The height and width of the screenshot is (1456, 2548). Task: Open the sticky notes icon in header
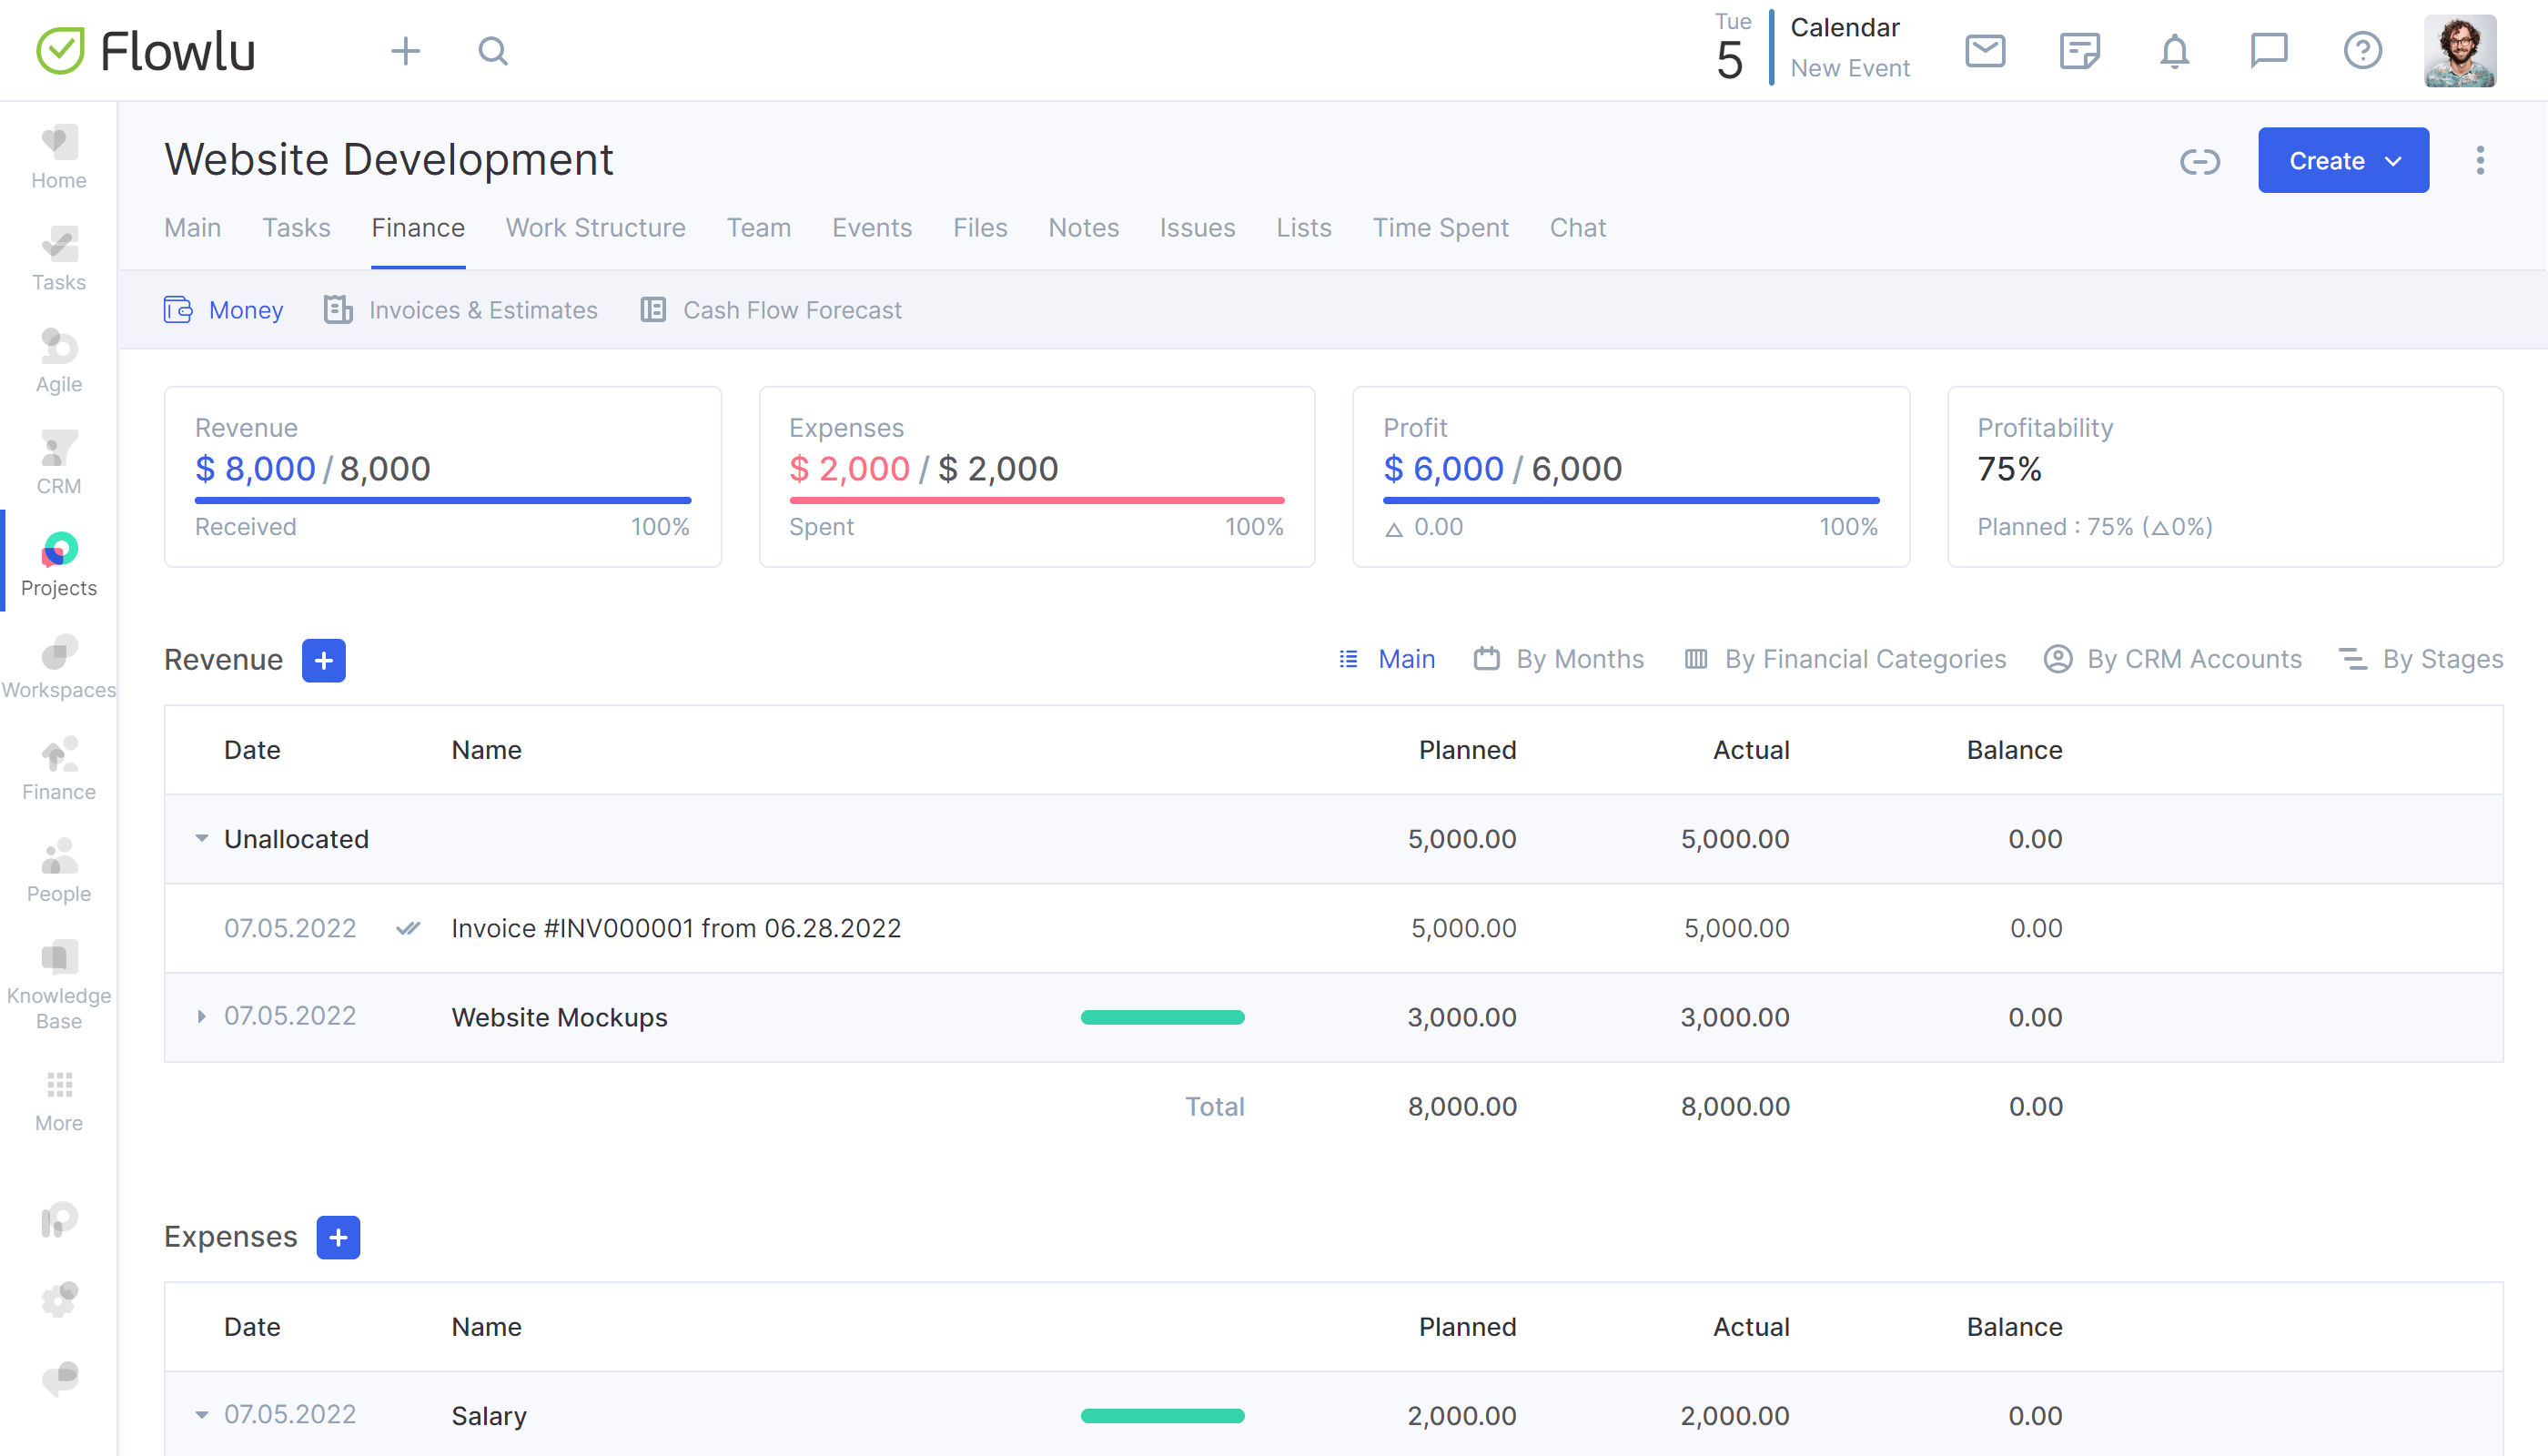pyautogui.click(x=2080, y=50)
